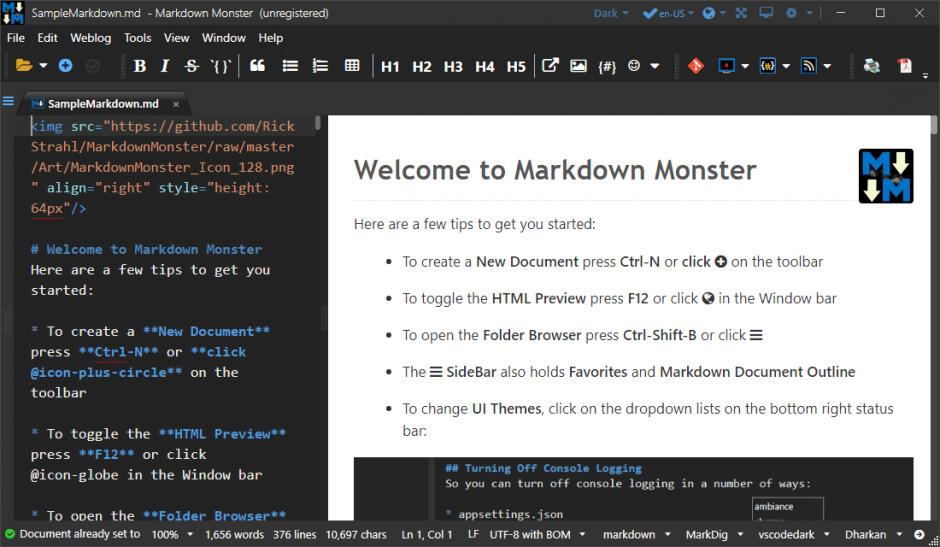Toggle en-US spell check

664,13
